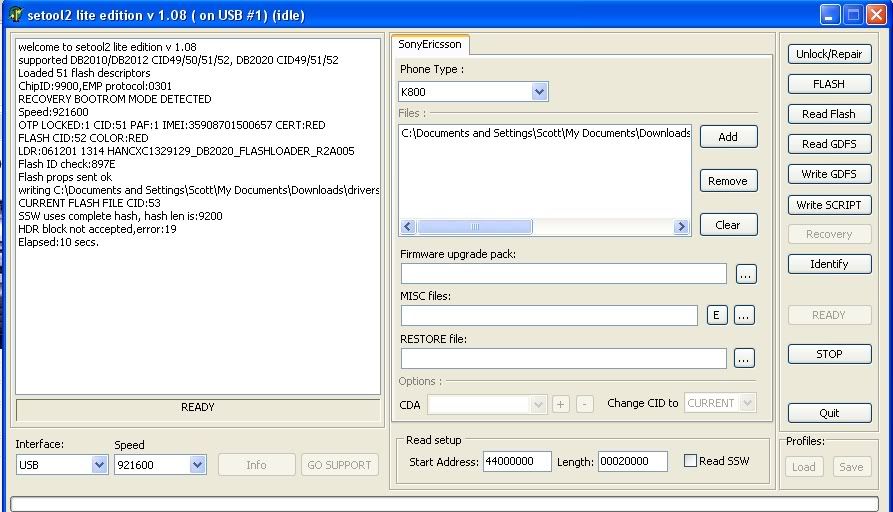Browse for MISC files
Screen dimensions: 893x512
(744, 315)
